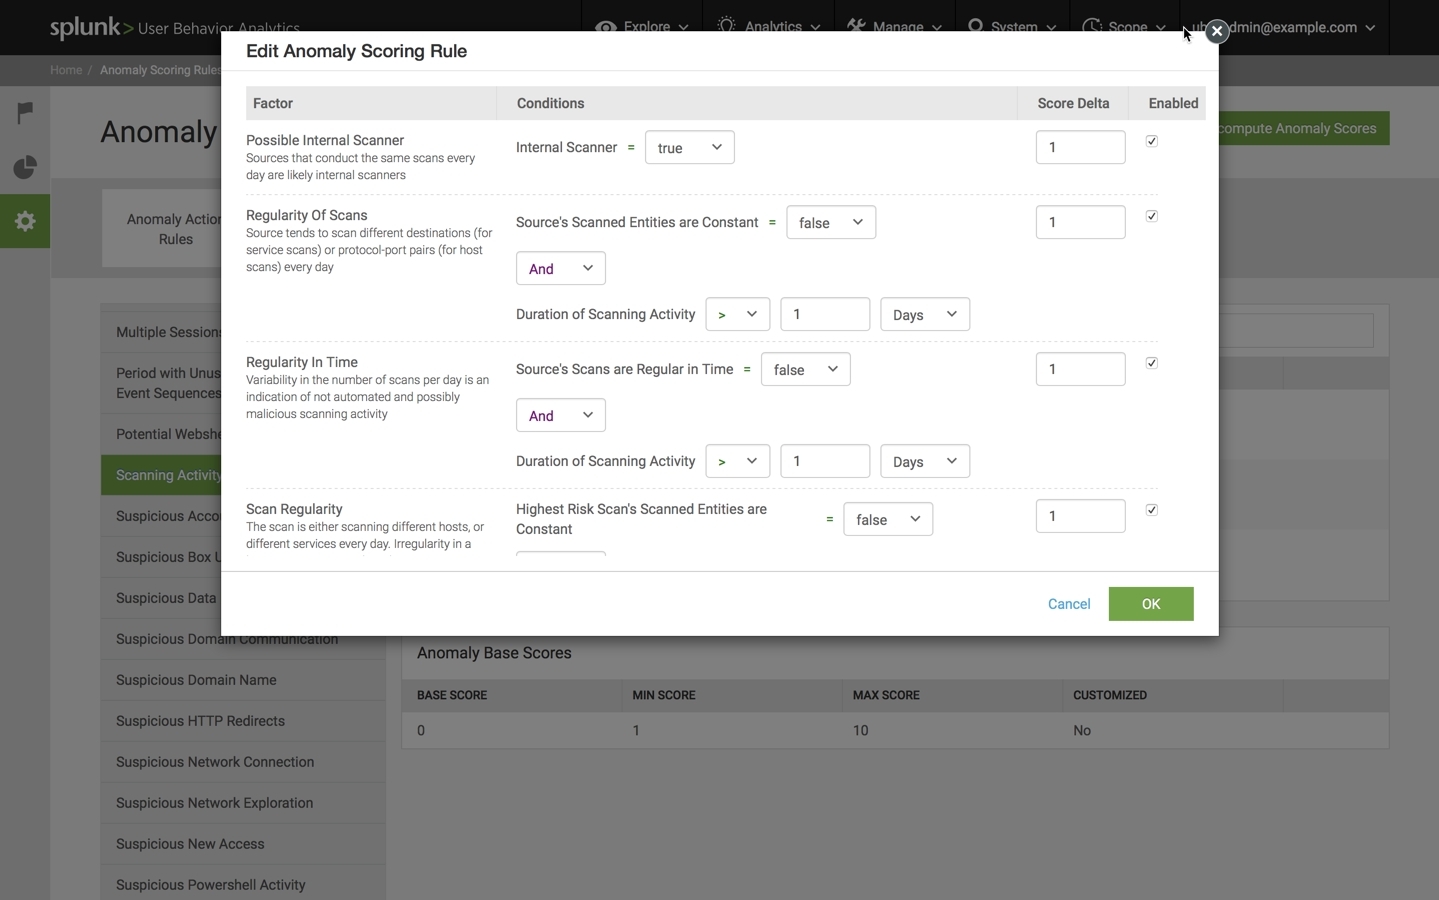Click the Manage tools icon
The height and width of the screenshot is (900, 1439).
point(856,26)
